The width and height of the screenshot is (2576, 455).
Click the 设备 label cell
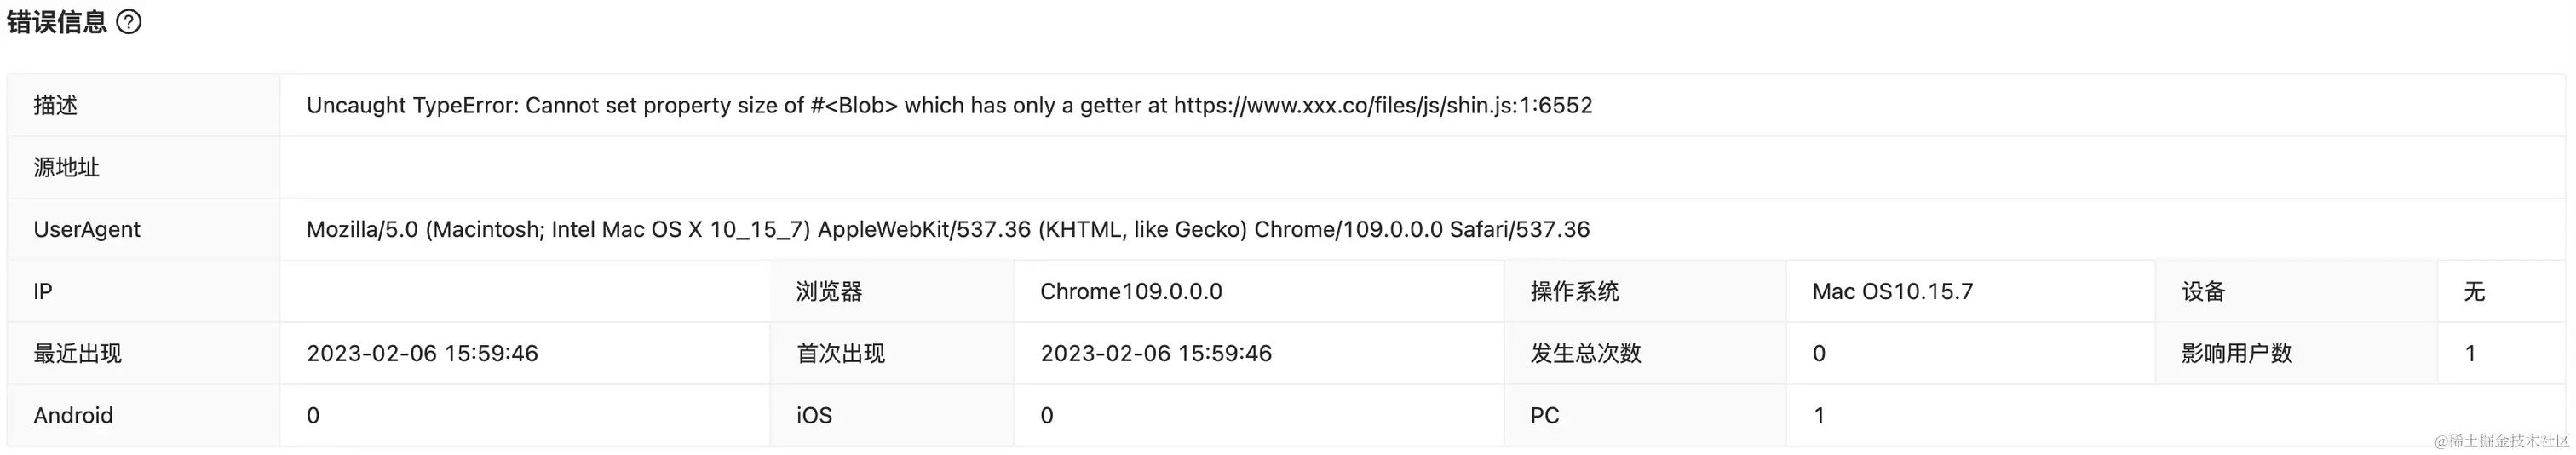[x=2203, y=291]
